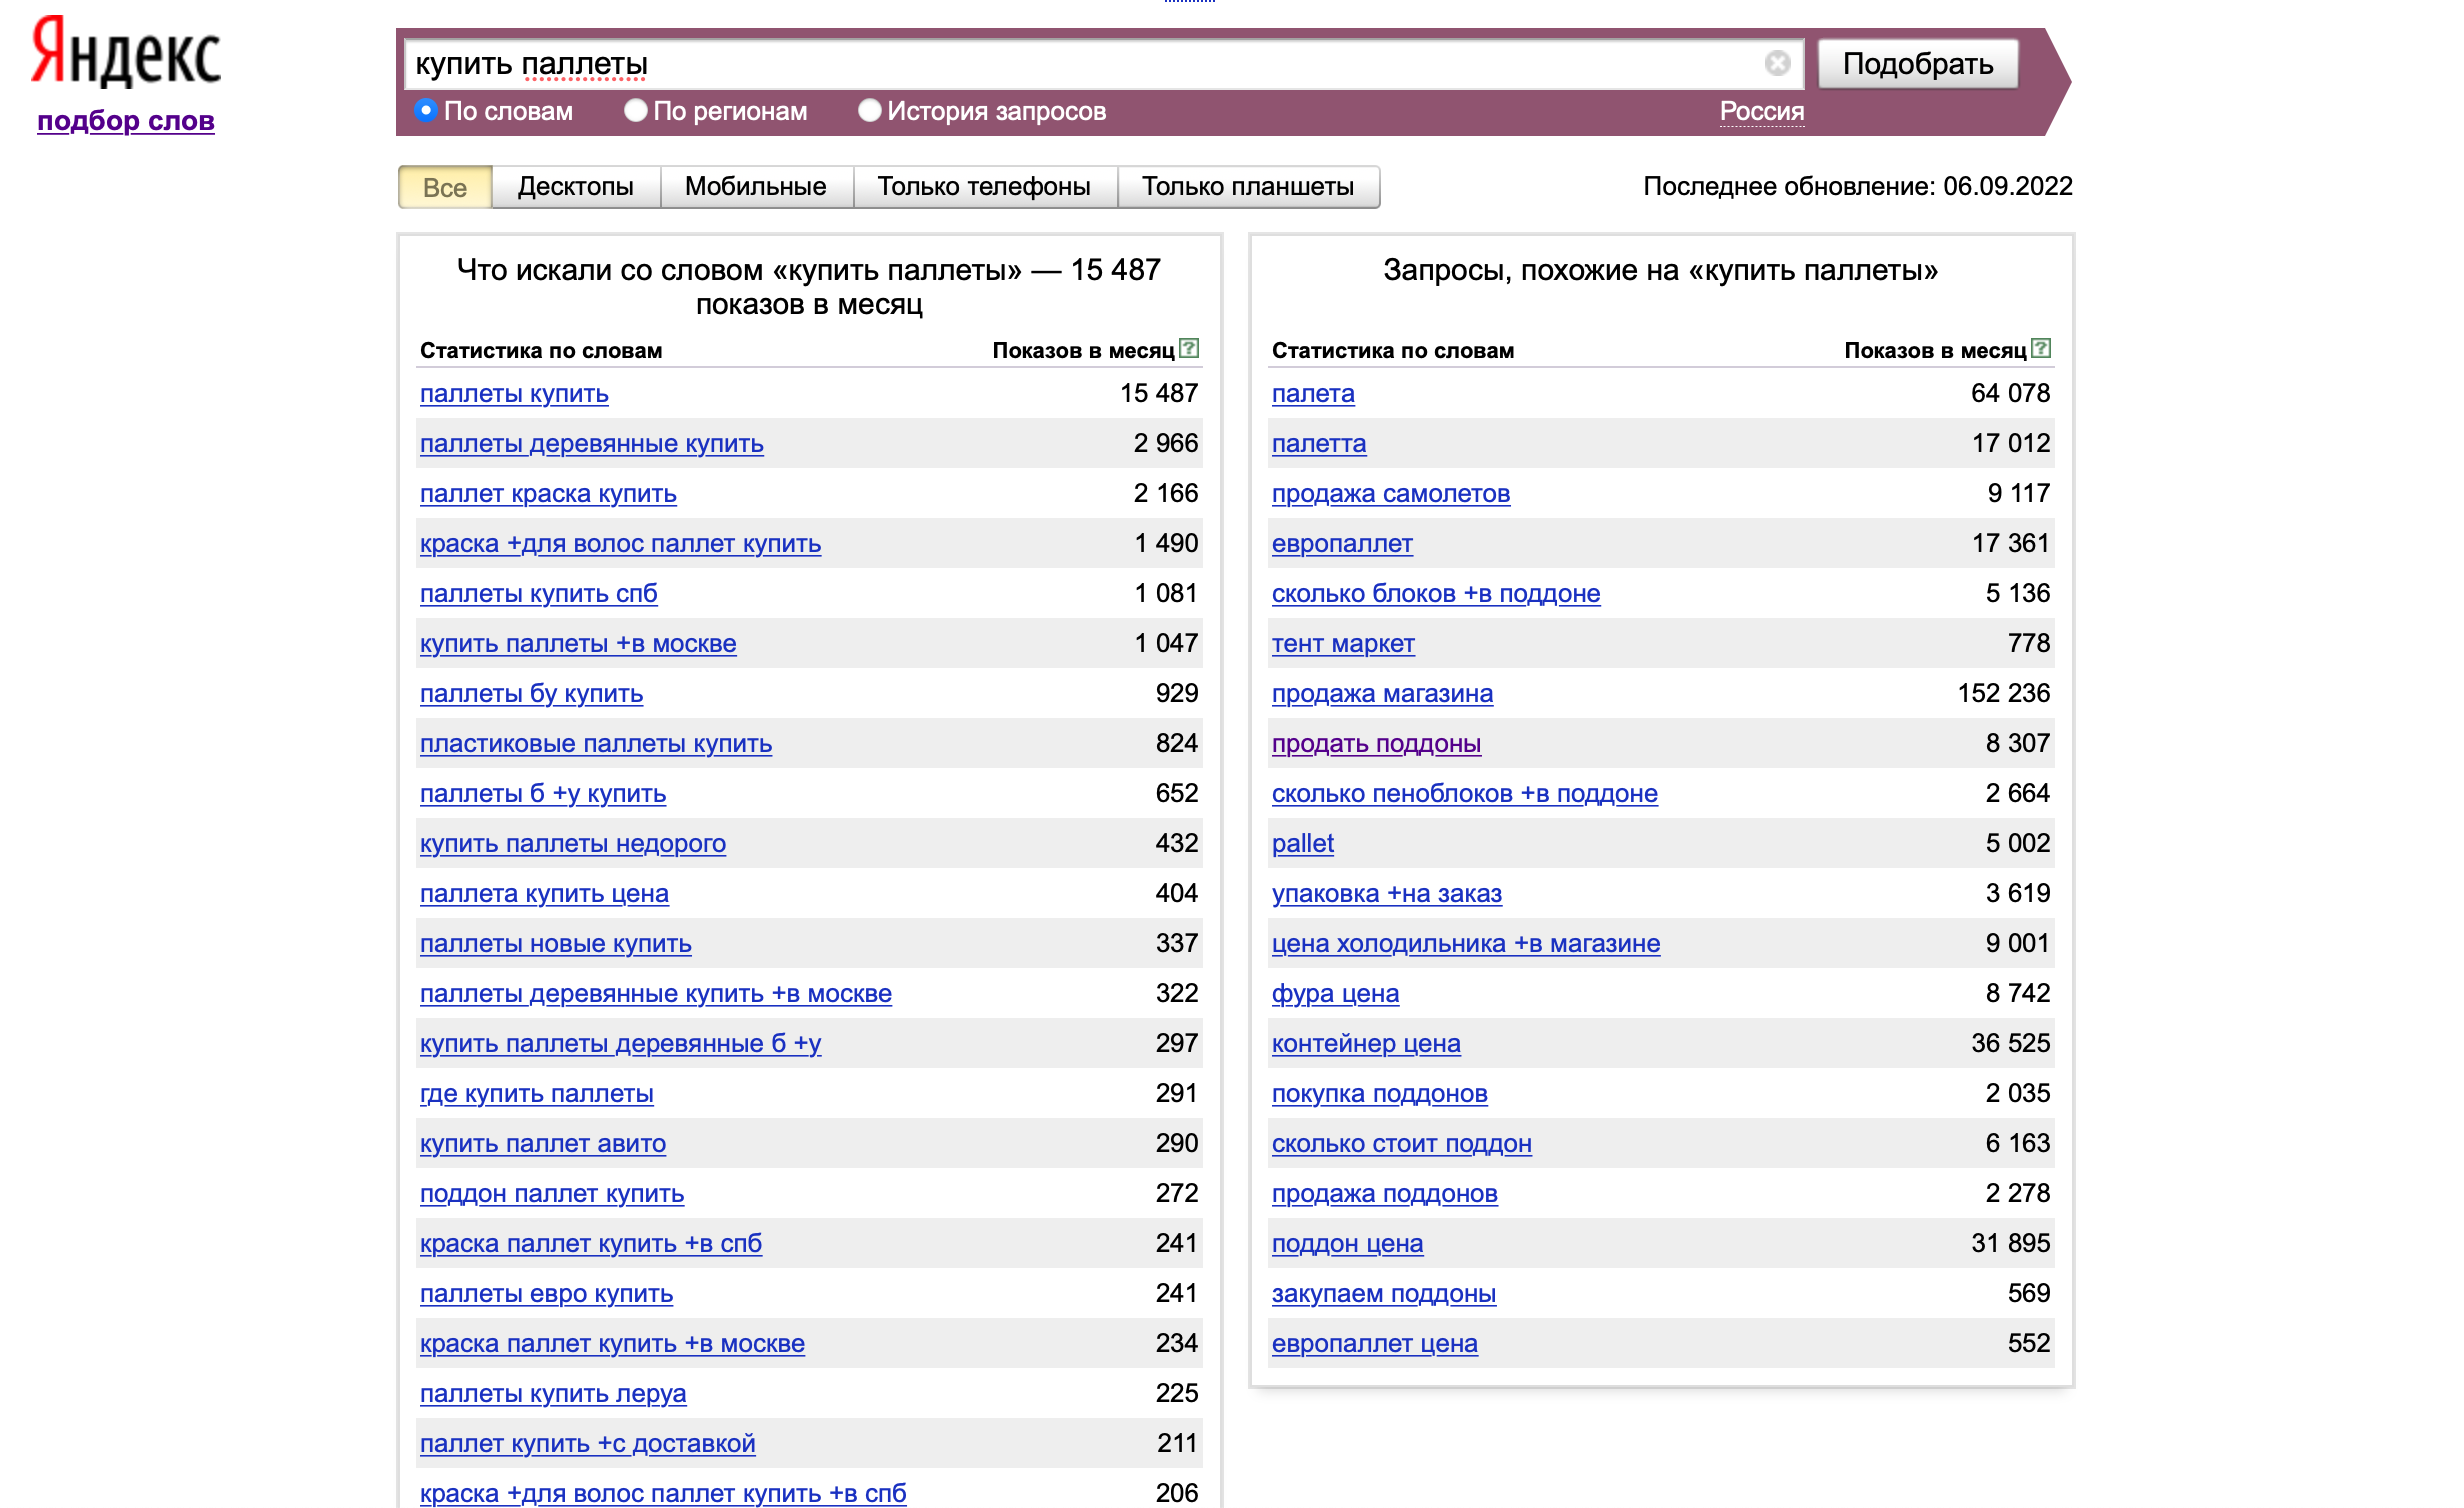Open 'паллет краска купить' link
The image size is (2464, 1508).
(x=548, y=494)
